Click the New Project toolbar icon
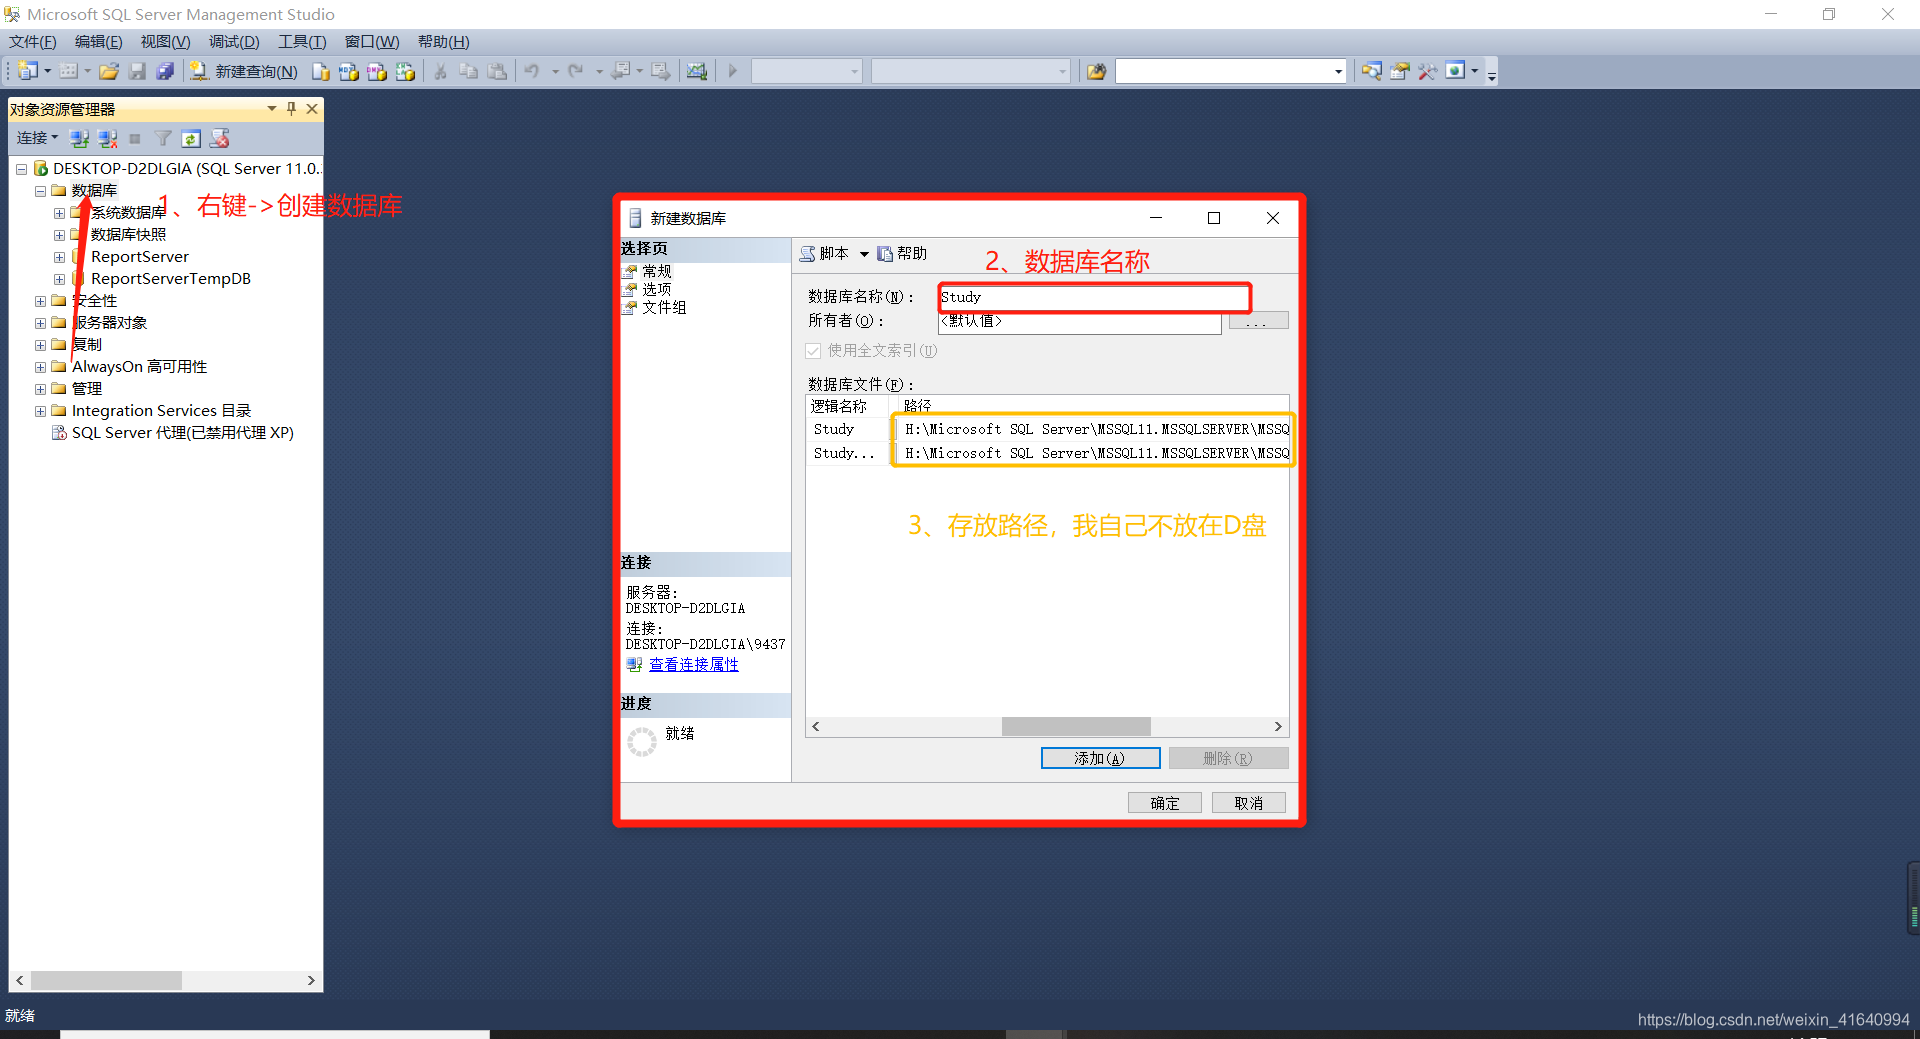 point(28,71)
